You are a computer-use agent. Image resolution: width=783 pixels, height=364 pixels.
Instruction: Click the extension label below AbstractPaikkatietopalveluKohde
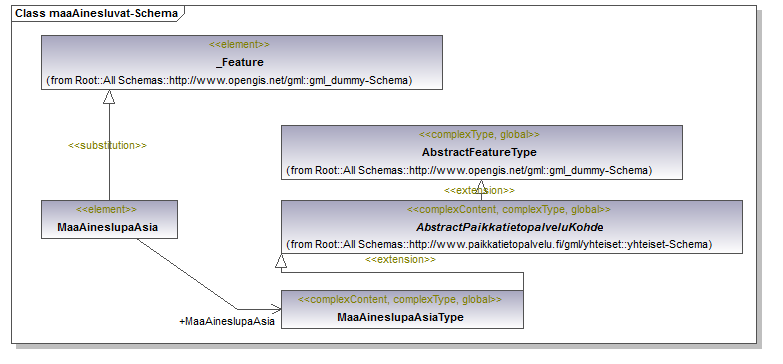point(400,260)
